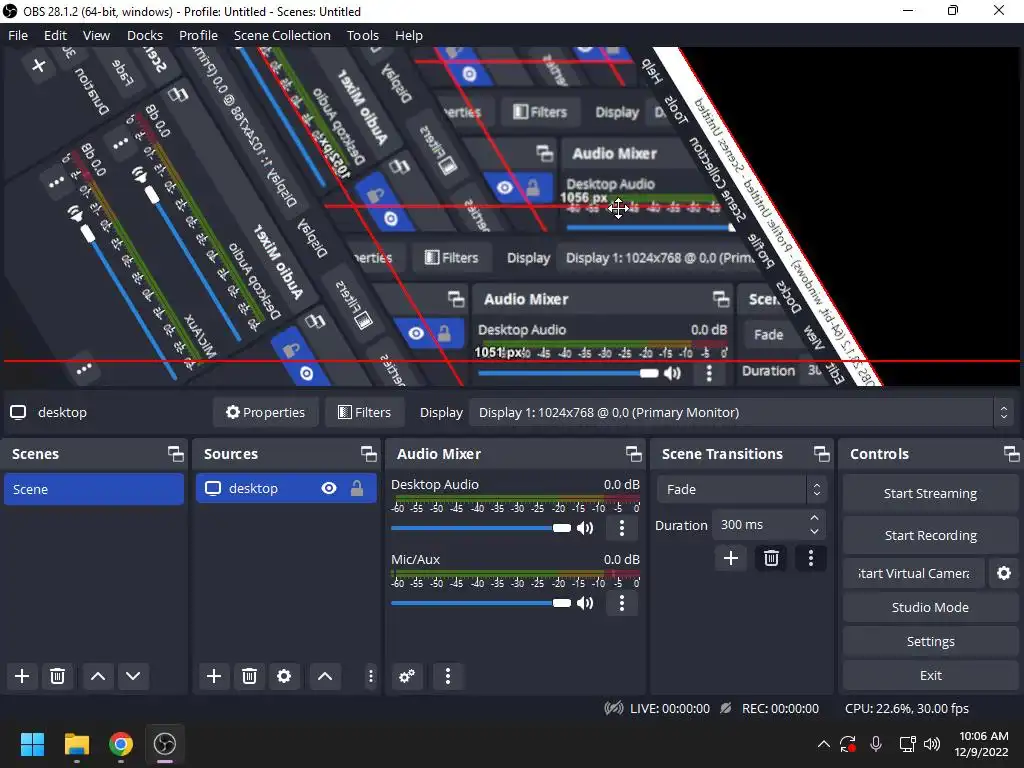Open File Explorer from taskbar

76,744
